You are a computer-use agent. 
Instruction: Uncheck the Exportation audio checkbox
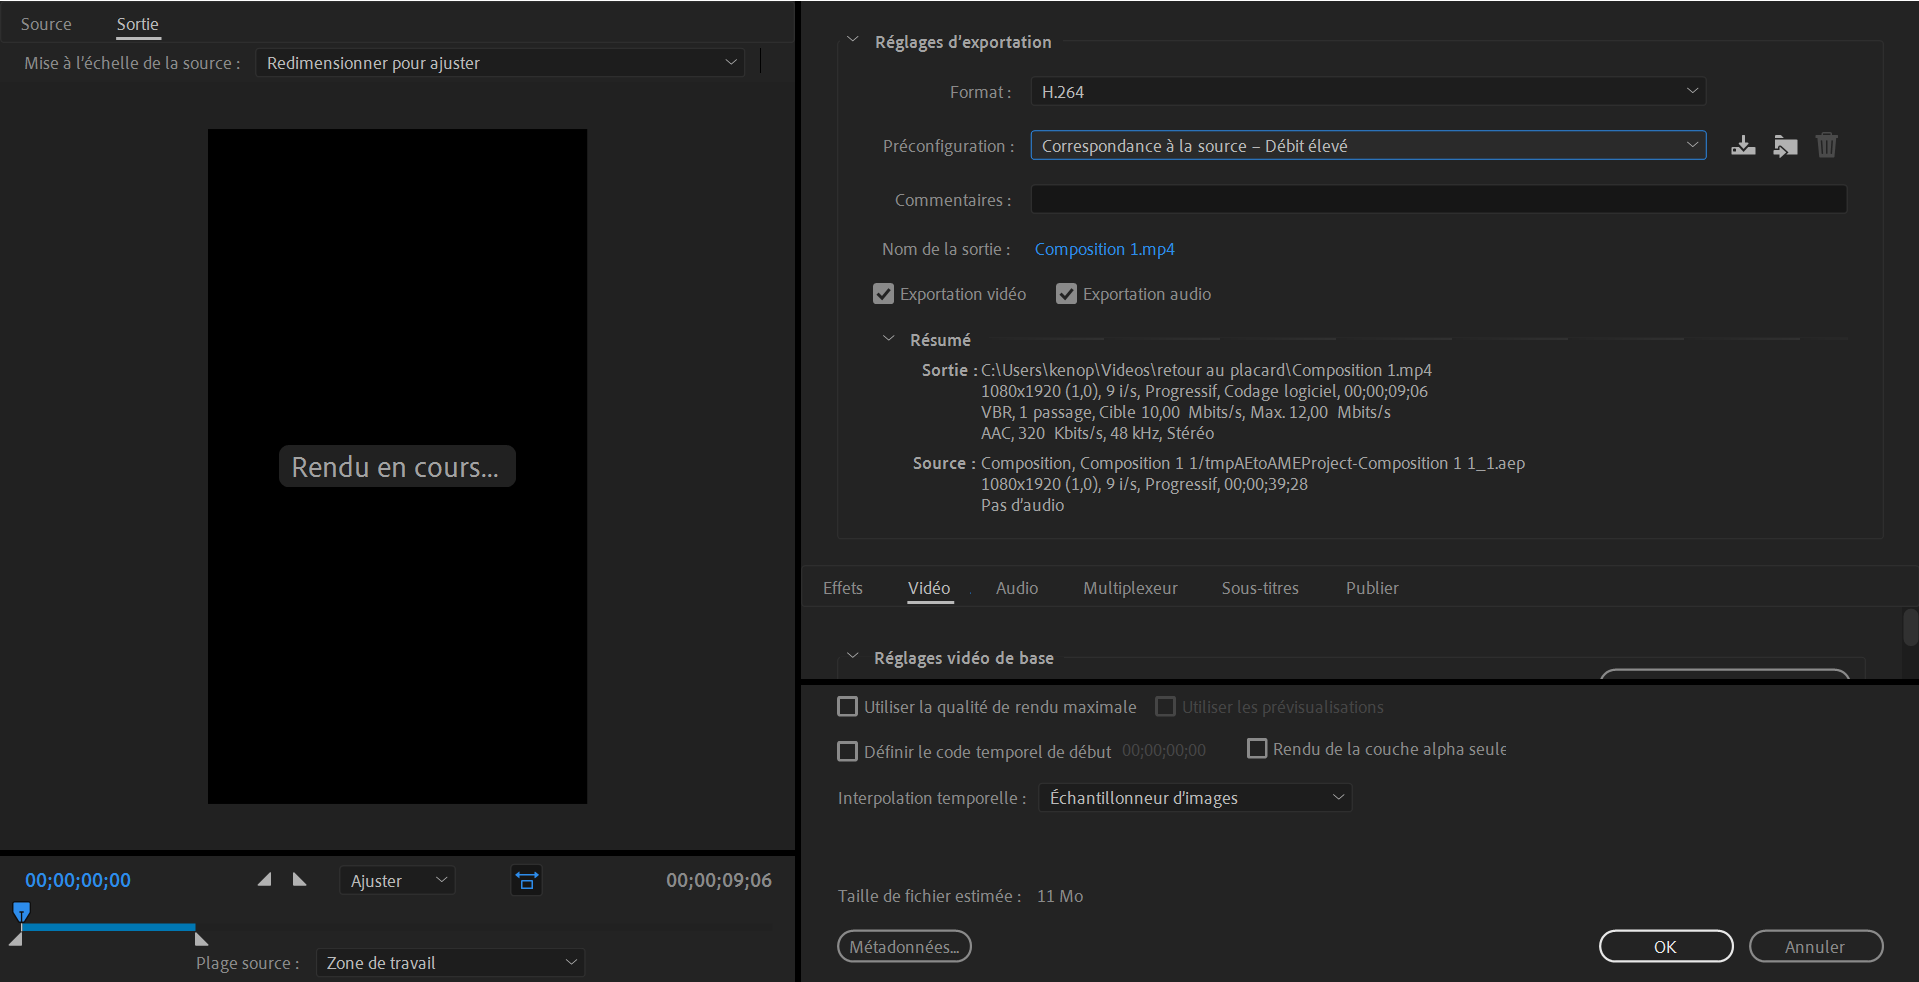click(x=1066, y=294)
